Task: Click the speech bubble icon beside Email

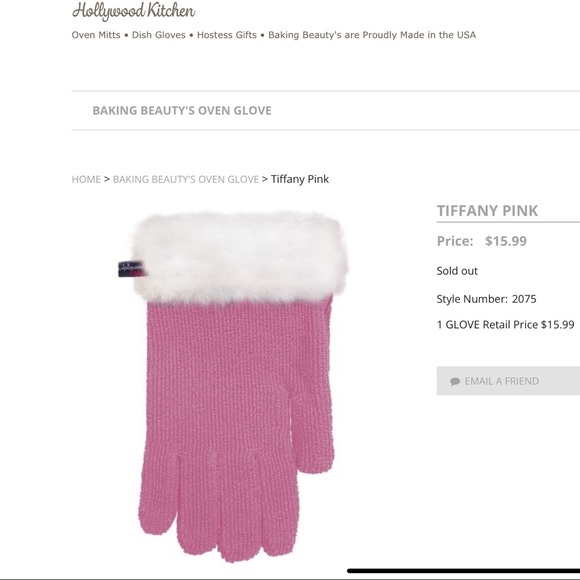Action: point(455,381)
